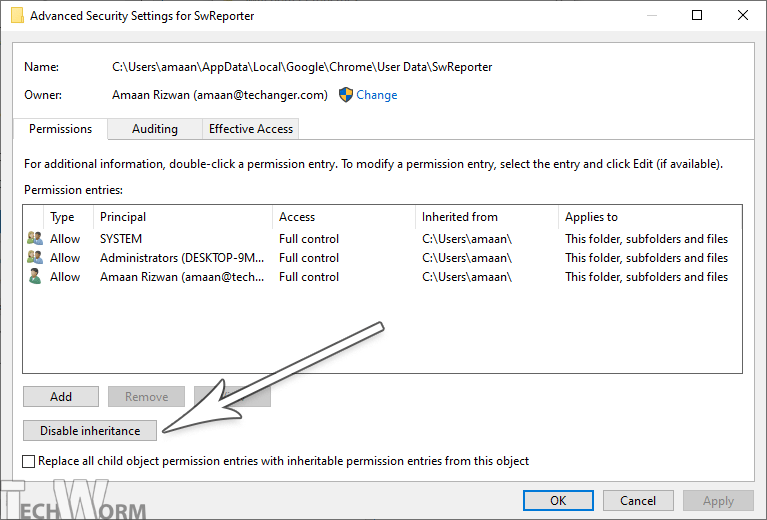The width and height of the screenshot is (767, 520).
Task: Maximize the Advanced Security Settings window
Action: (697, 16)
